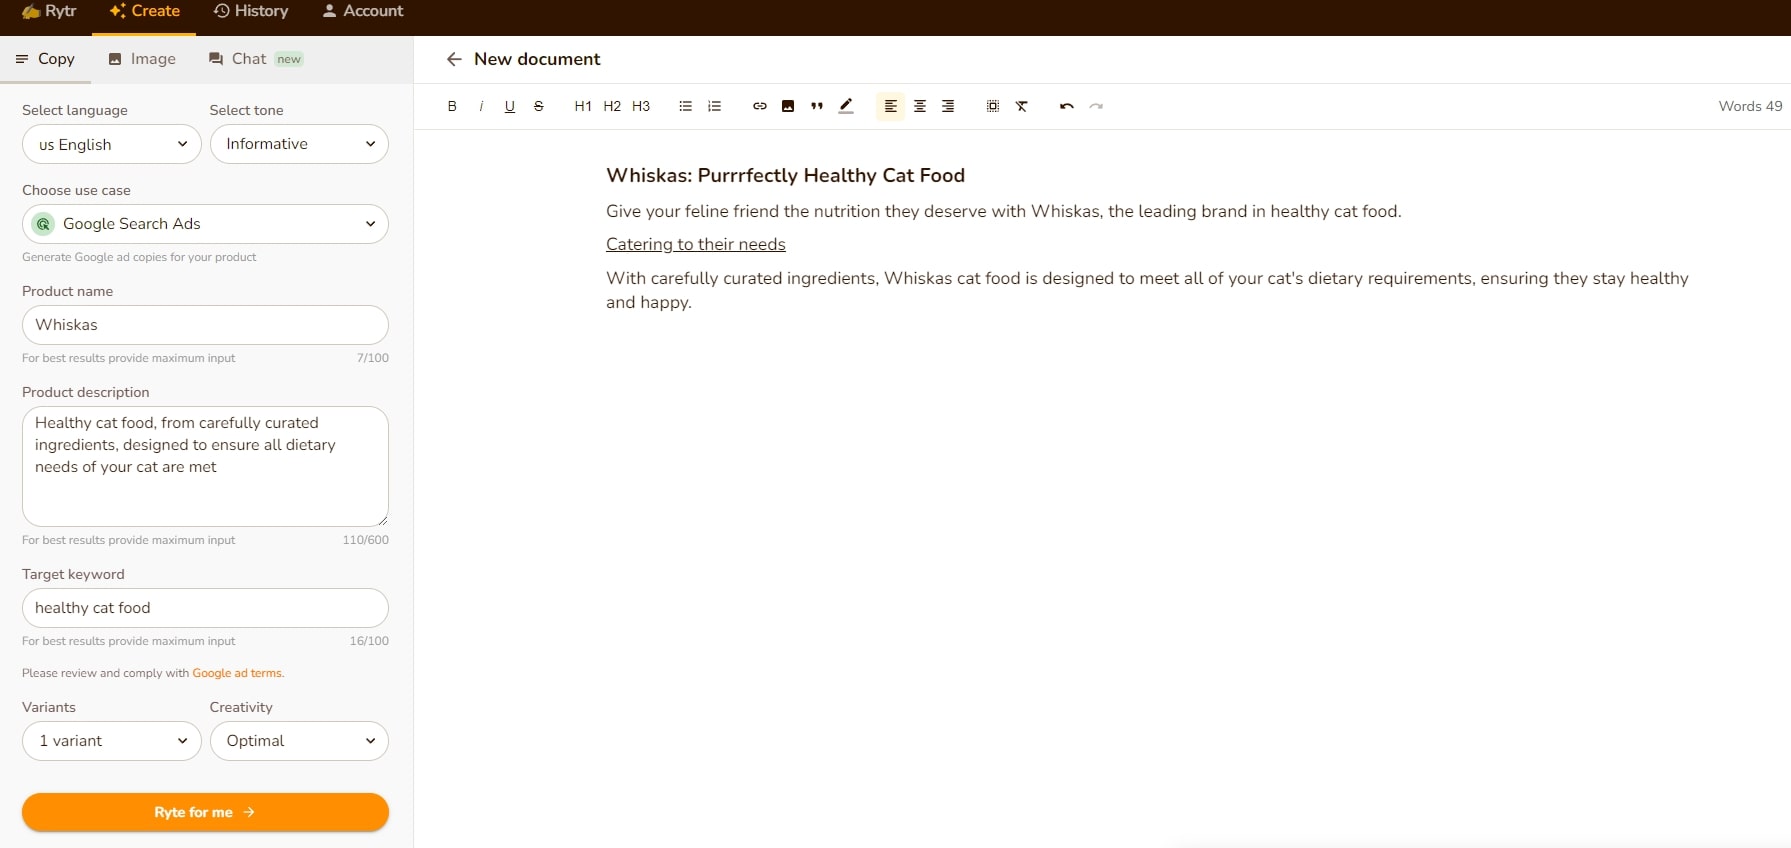Open the Account menu
This screenshot has width=1791, height=848.
[x=363, y=11]
